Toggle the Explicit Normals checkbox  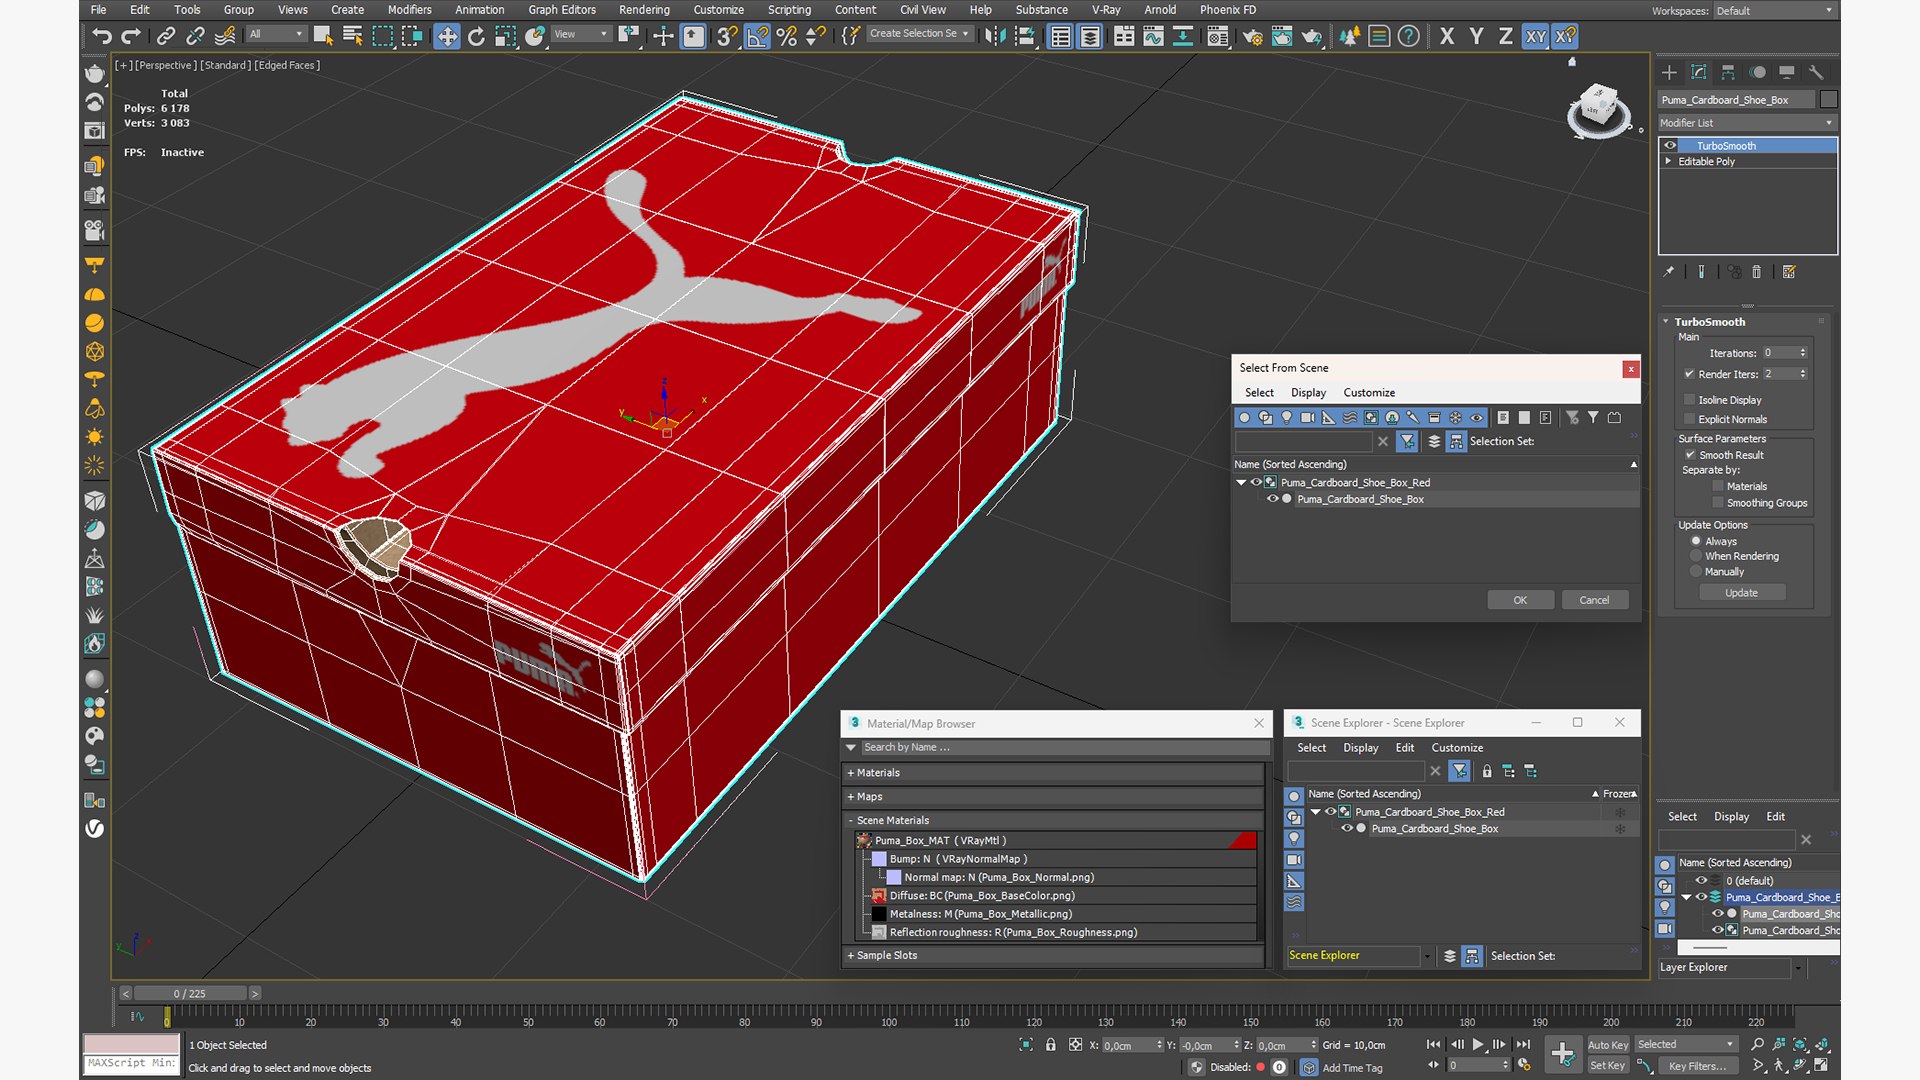pyautogui.click(x=1690, y=419)
